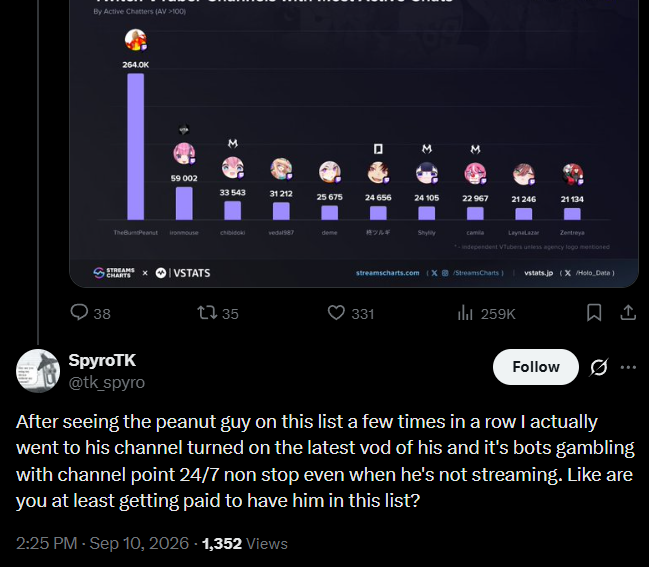Open the three-dot more options menu
649x567 pixels.
tap(628, 367)
